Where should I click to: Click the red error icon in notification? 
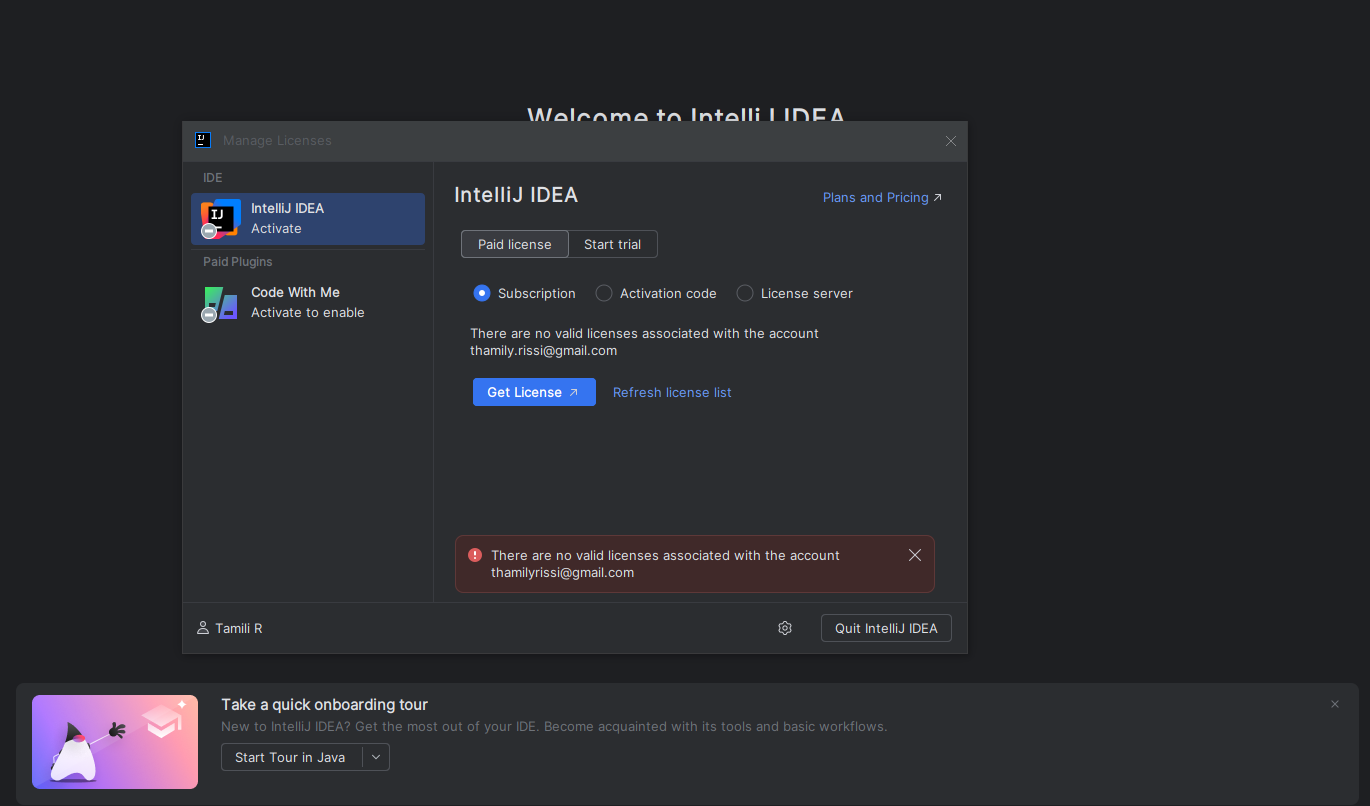(x=475, y=555)
